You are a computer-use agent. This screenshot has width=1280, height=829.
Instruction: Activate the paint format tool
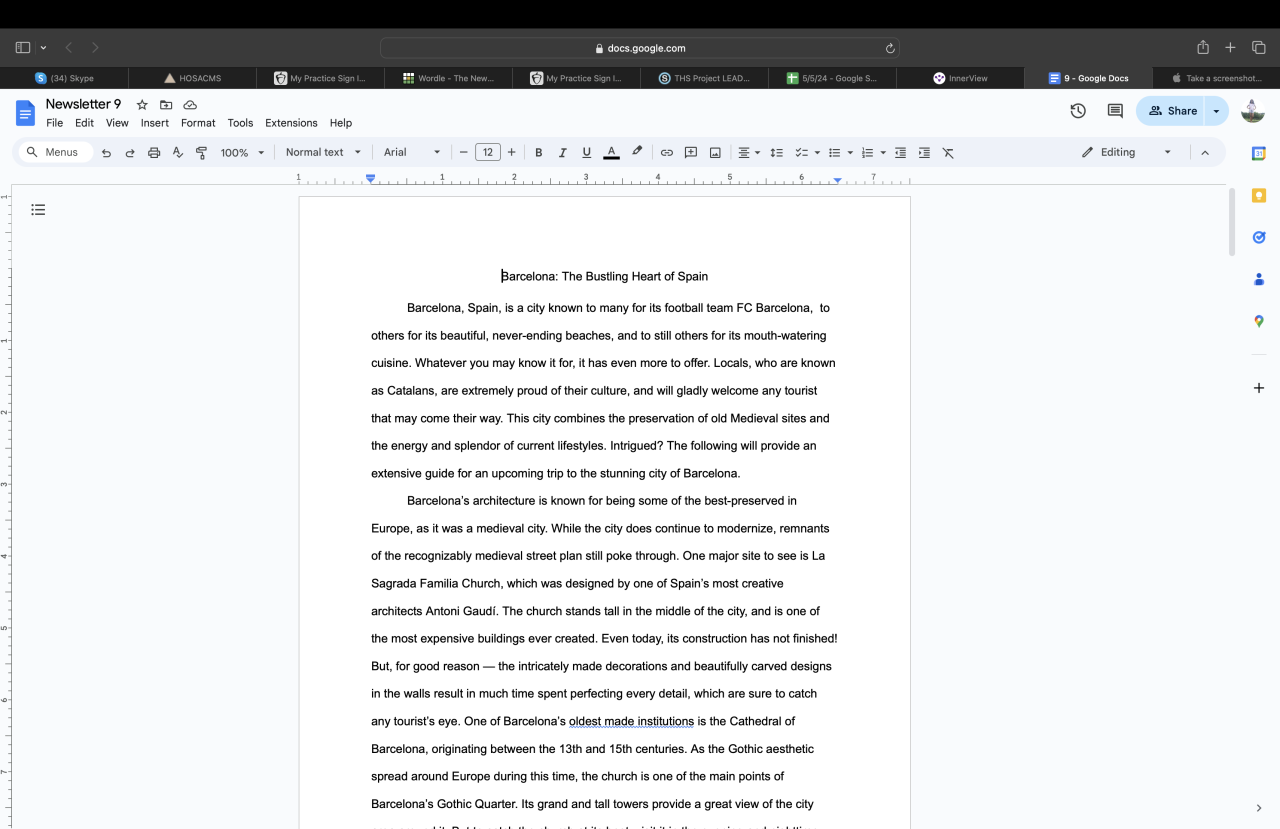point(201,153)
